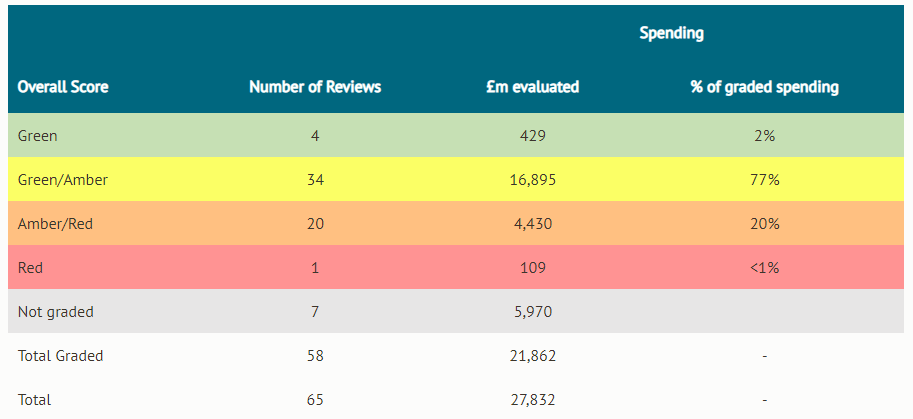
Task: Select the Not graded row label
Action: (x=56, y=312)
